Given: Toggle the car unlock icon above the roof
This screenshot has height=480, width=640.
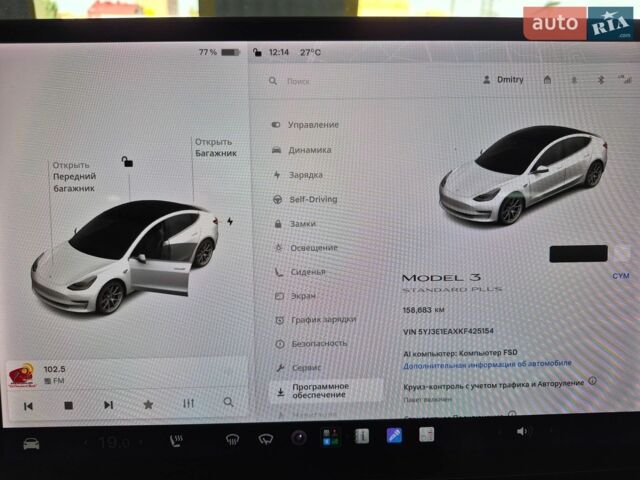Looking at the screenshot, I should pos(127,162).
